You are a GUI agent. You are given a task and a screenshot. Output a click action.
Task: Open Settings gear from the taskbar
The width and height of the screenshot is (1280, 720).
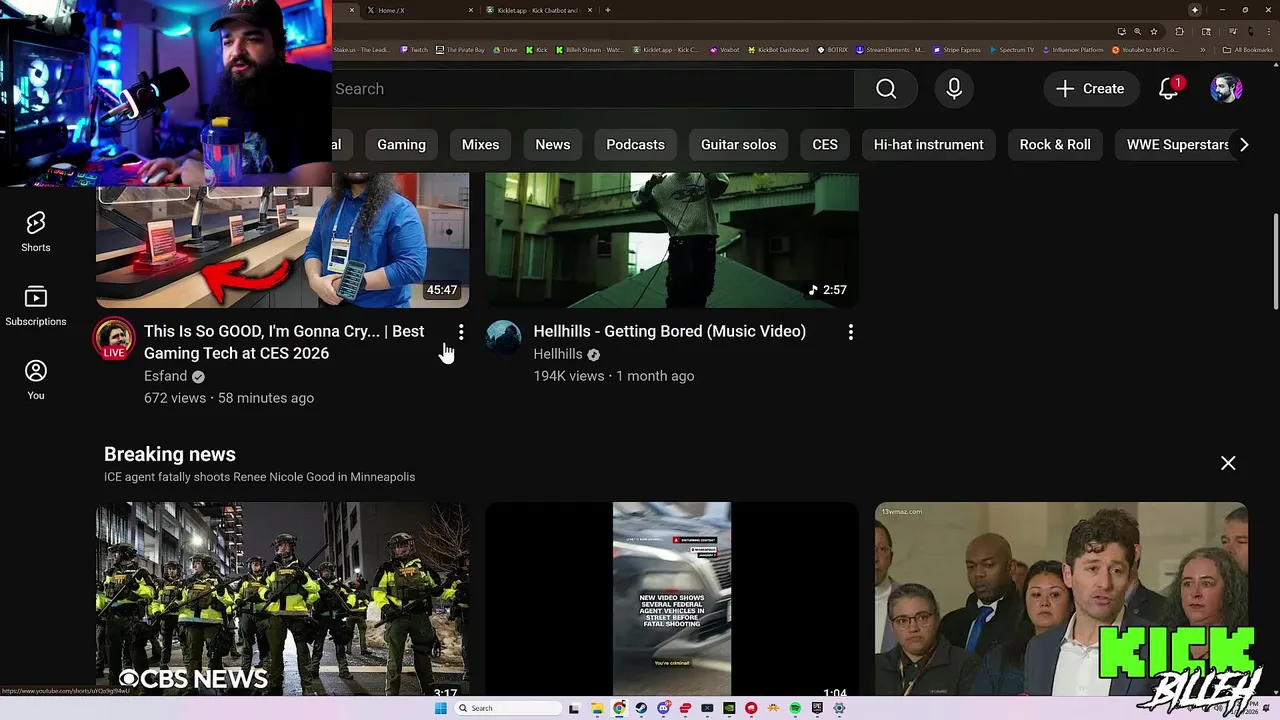[x=839, y=708]
